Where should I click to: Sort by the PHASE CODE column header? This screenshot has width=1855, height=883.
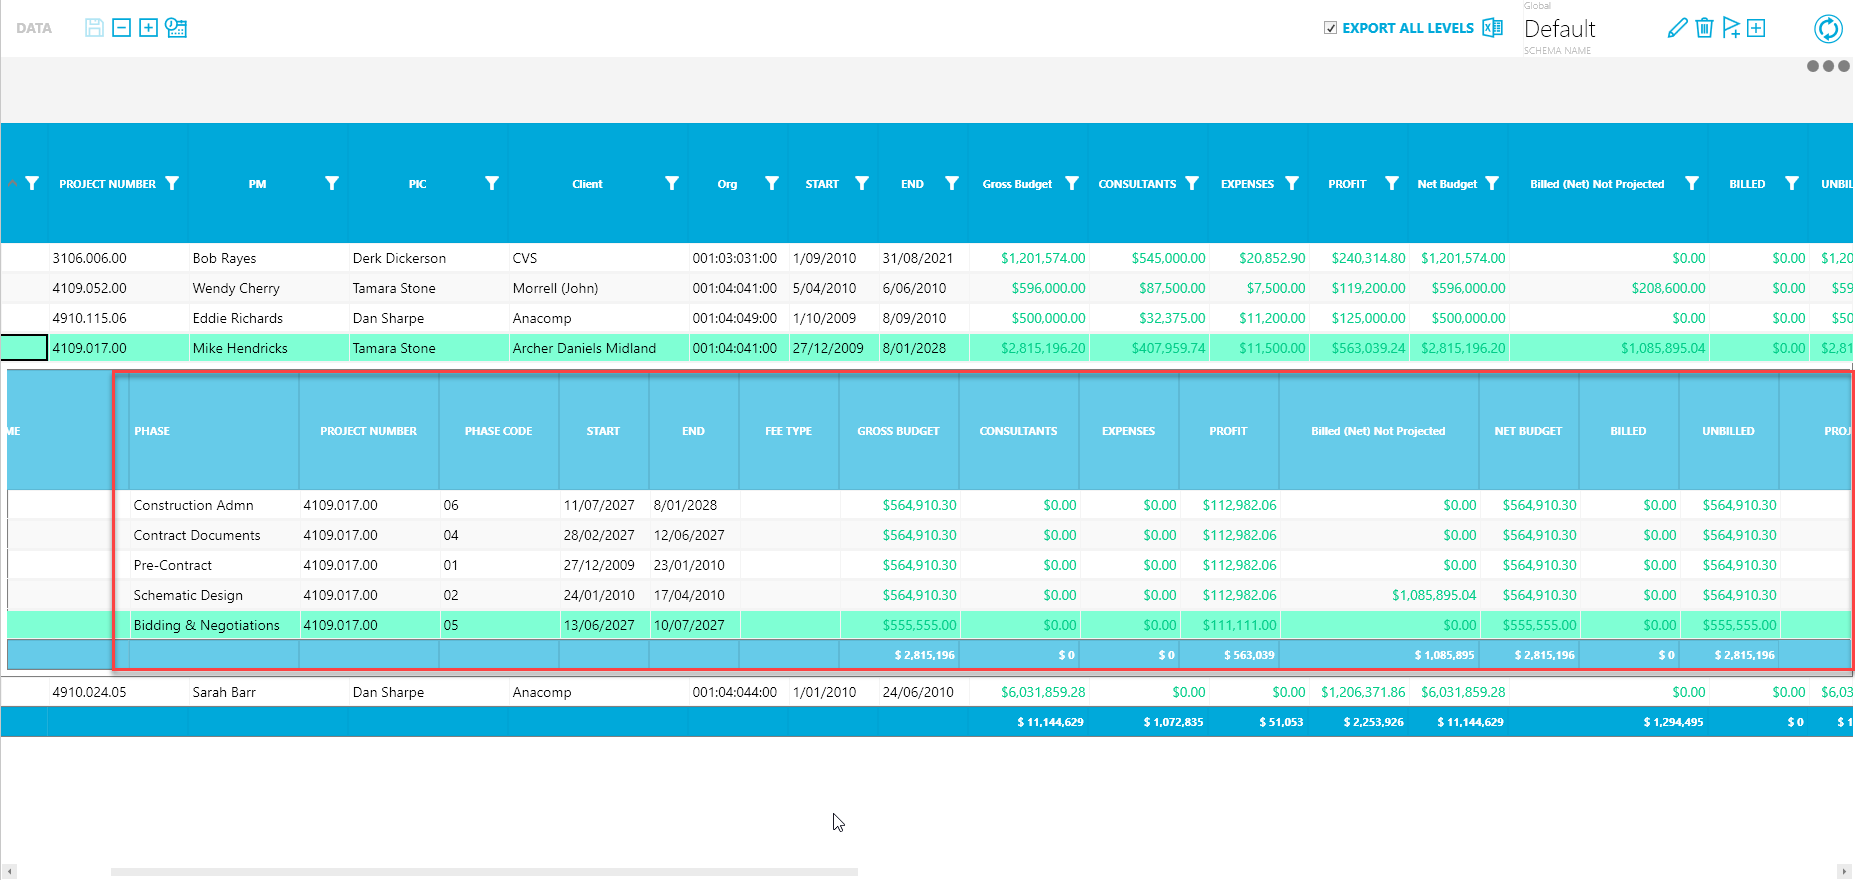(x=498, y=431)
